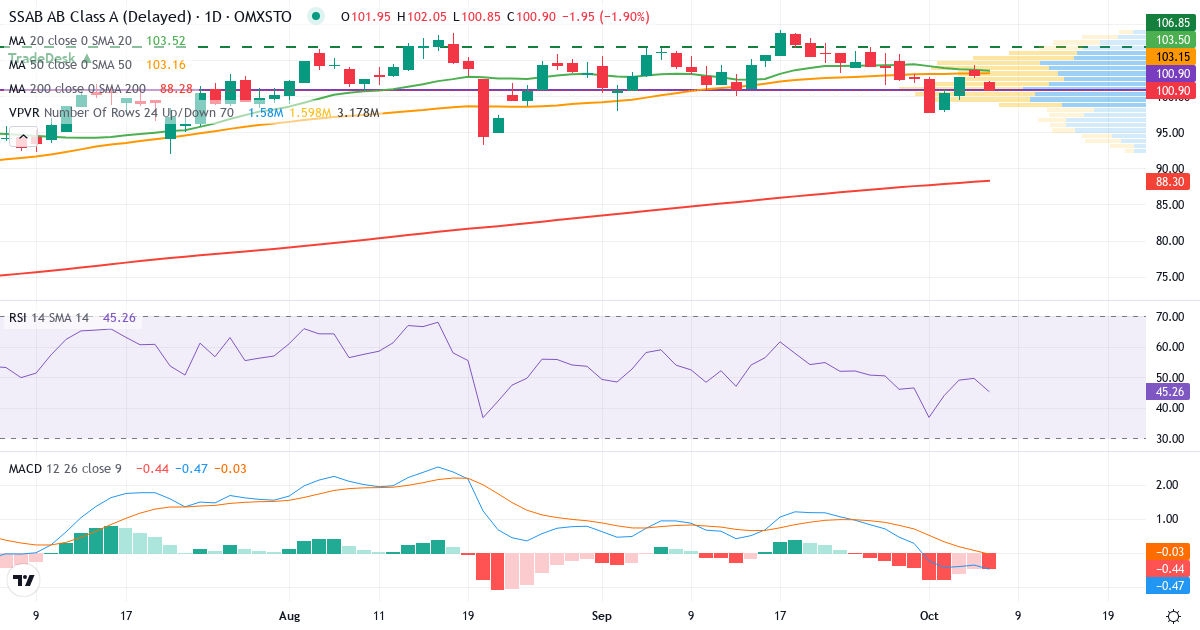1200x630 pixels.
Task: Click the large red candle near August 19
Action: 484,107
